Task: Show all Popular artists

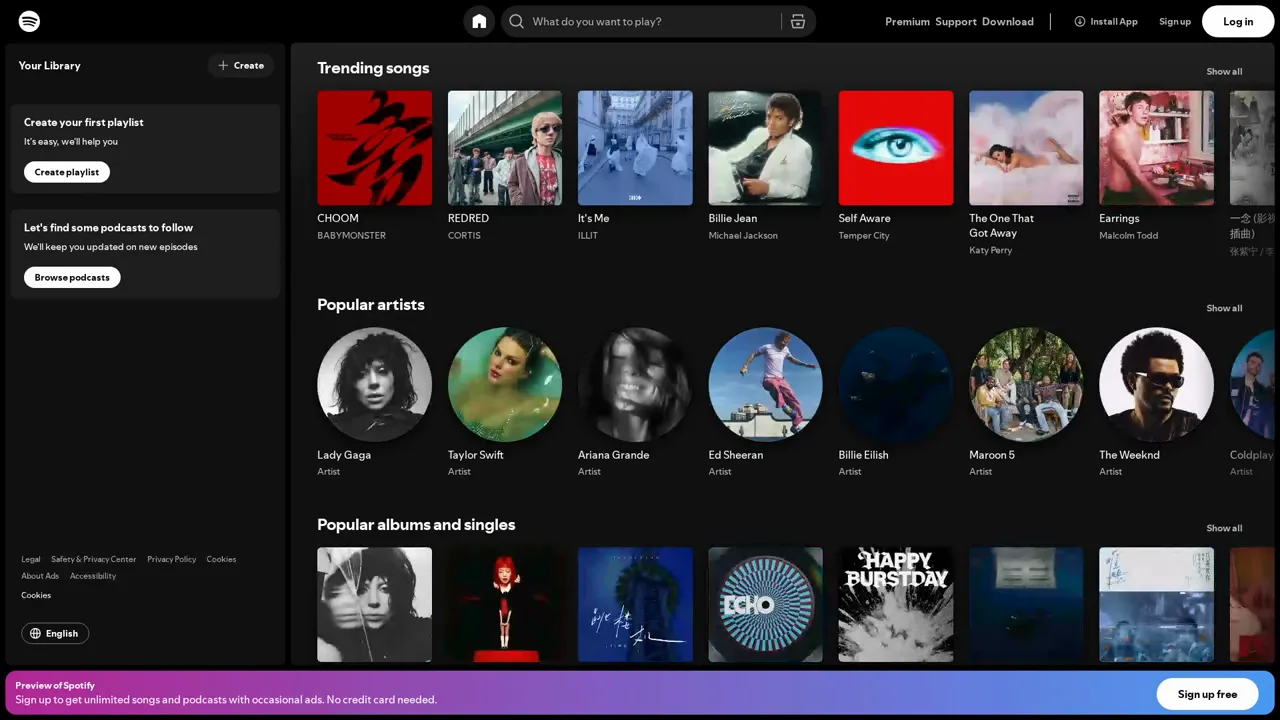Action: [x=1224, y=308]
